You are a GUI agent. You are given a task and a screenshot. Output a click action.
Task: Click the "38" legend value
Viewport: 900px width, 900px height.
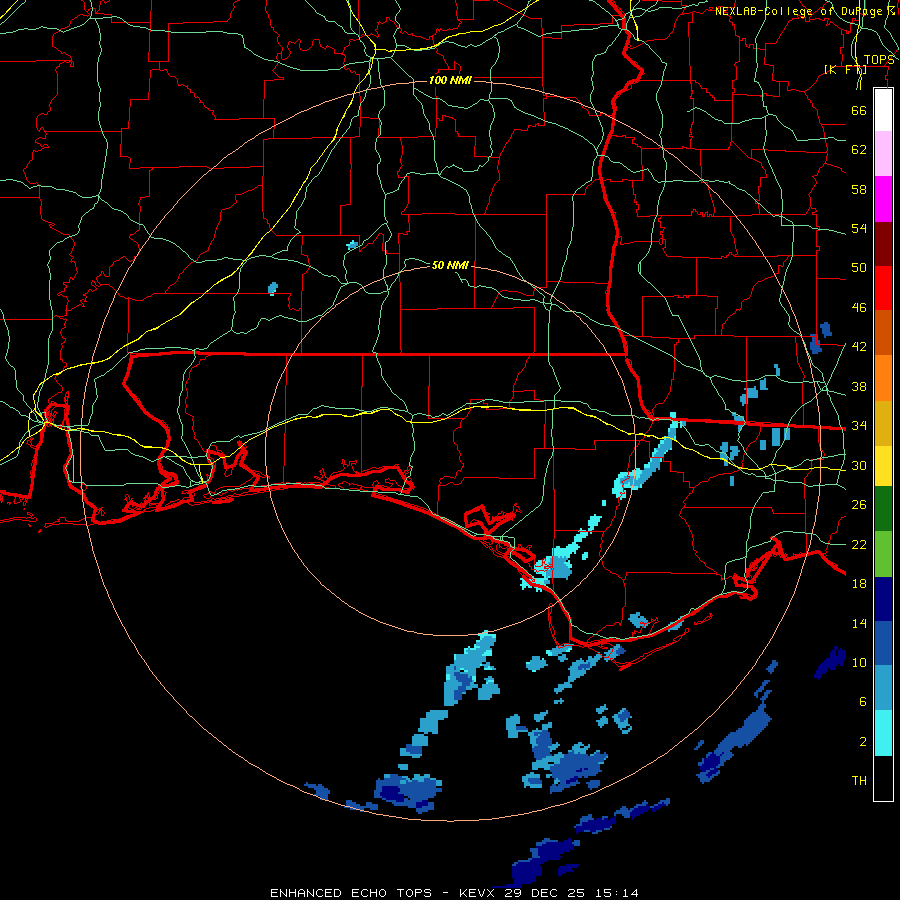859,386
